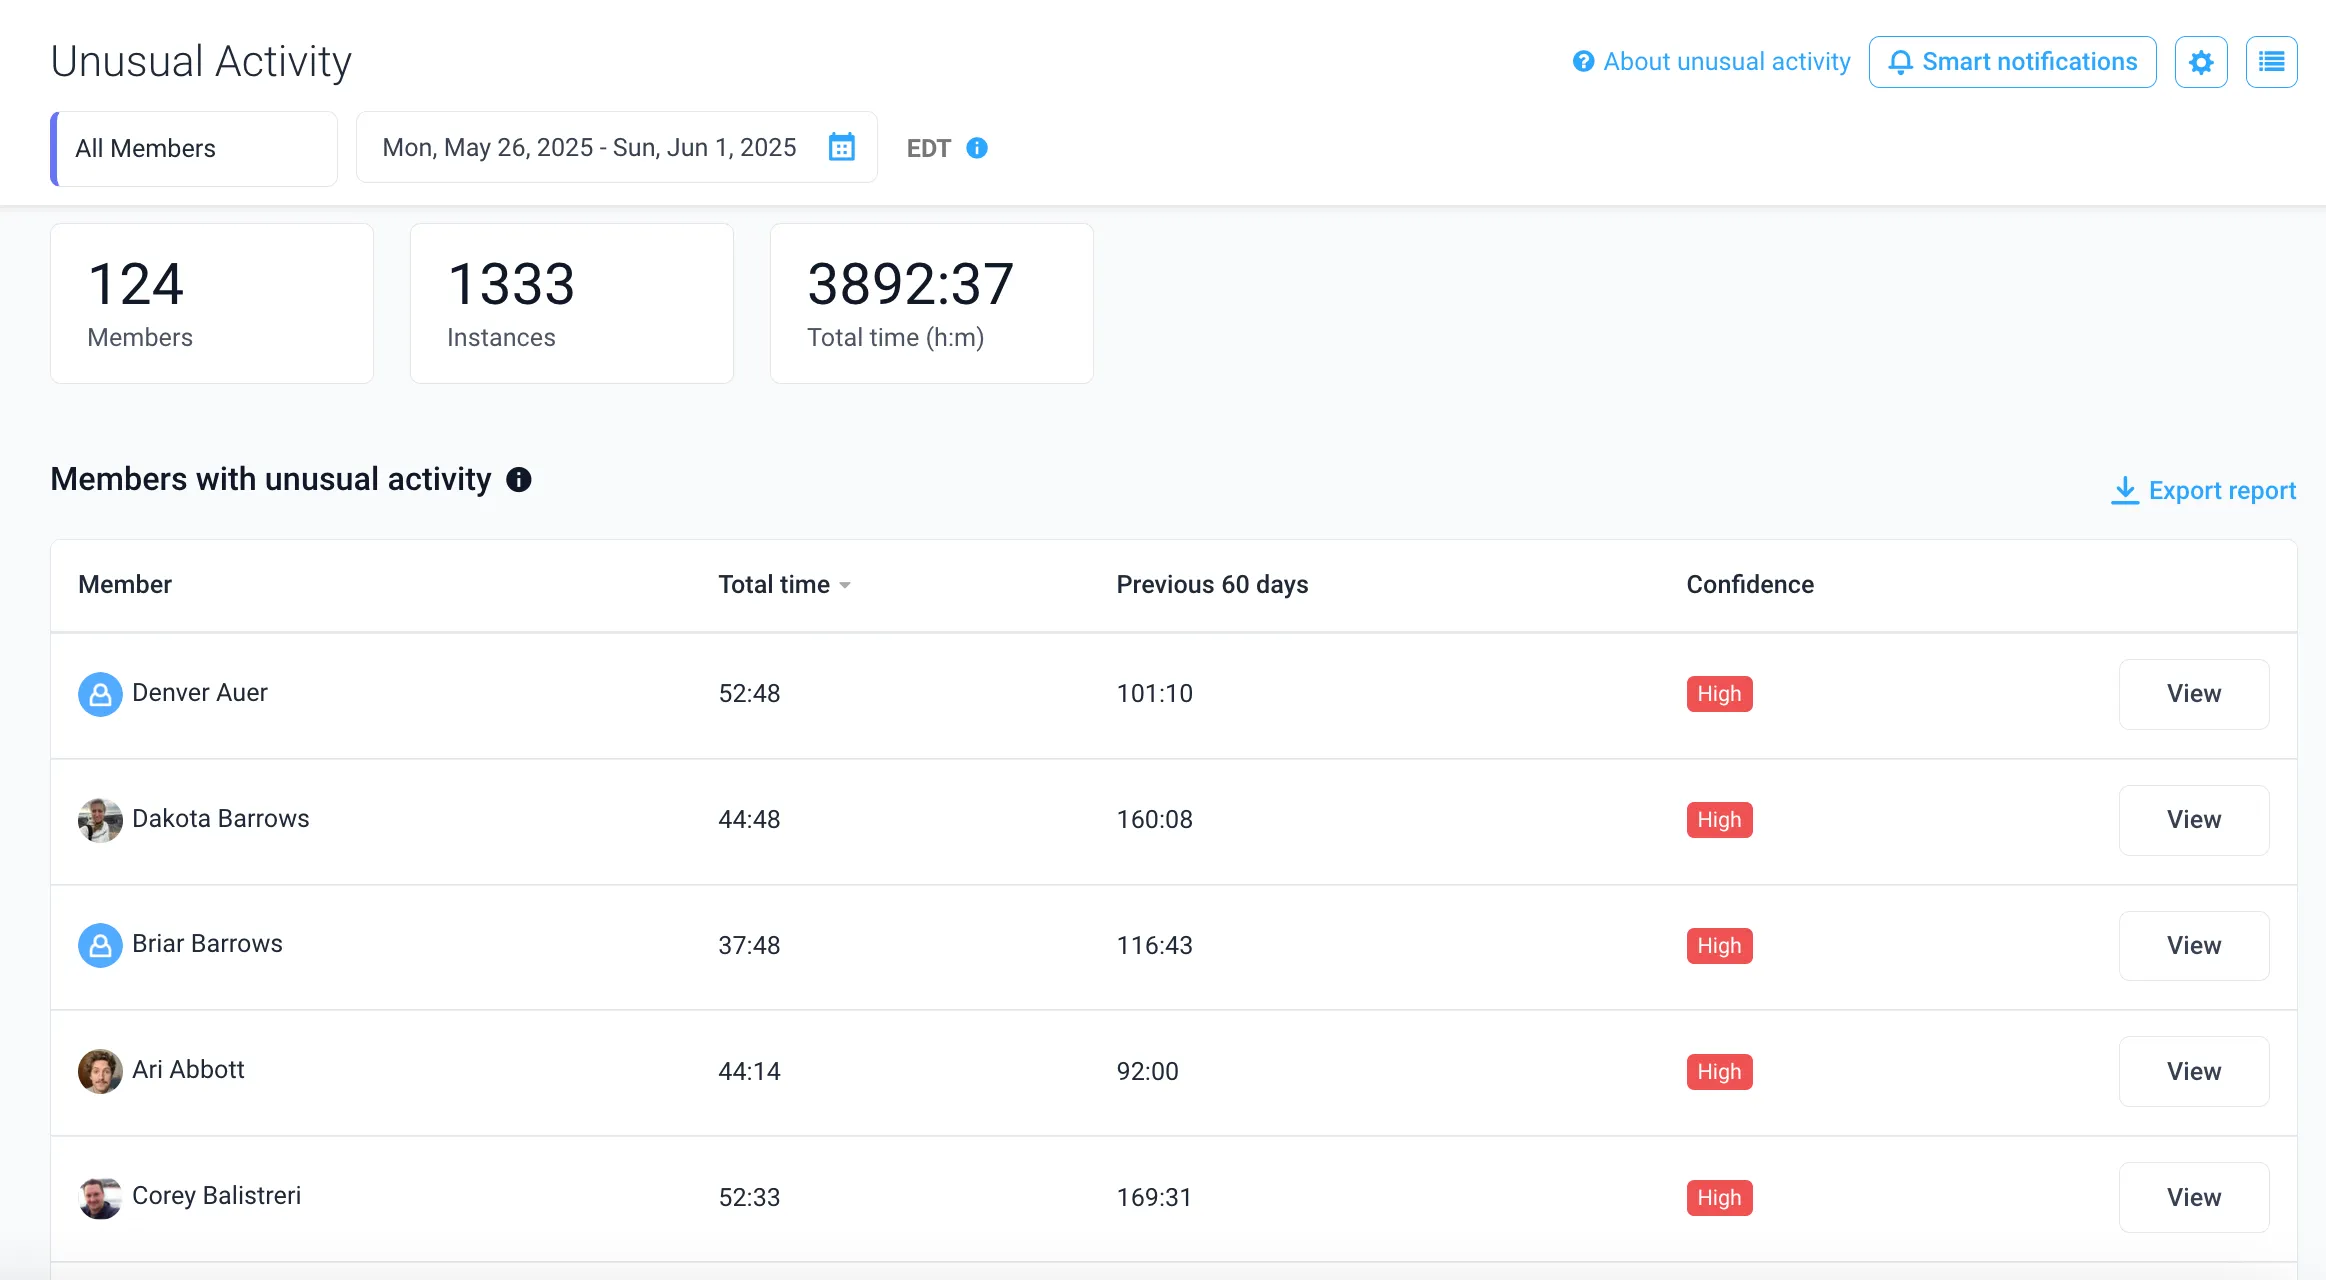Click Corey Balistreri's profile photo

[x=100, y=1197]
